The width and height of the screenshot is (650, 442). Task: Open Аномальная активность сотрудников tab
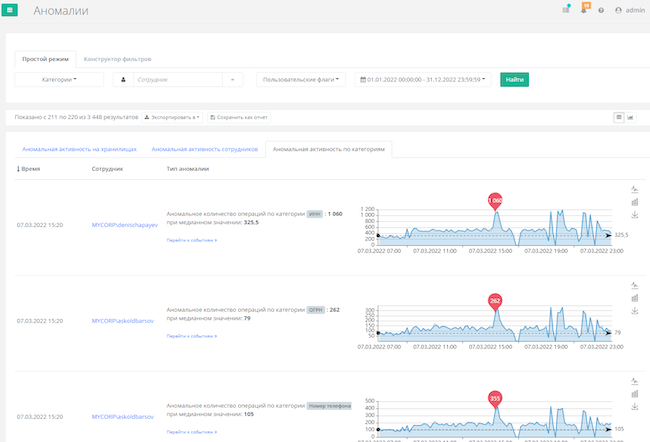205,149
